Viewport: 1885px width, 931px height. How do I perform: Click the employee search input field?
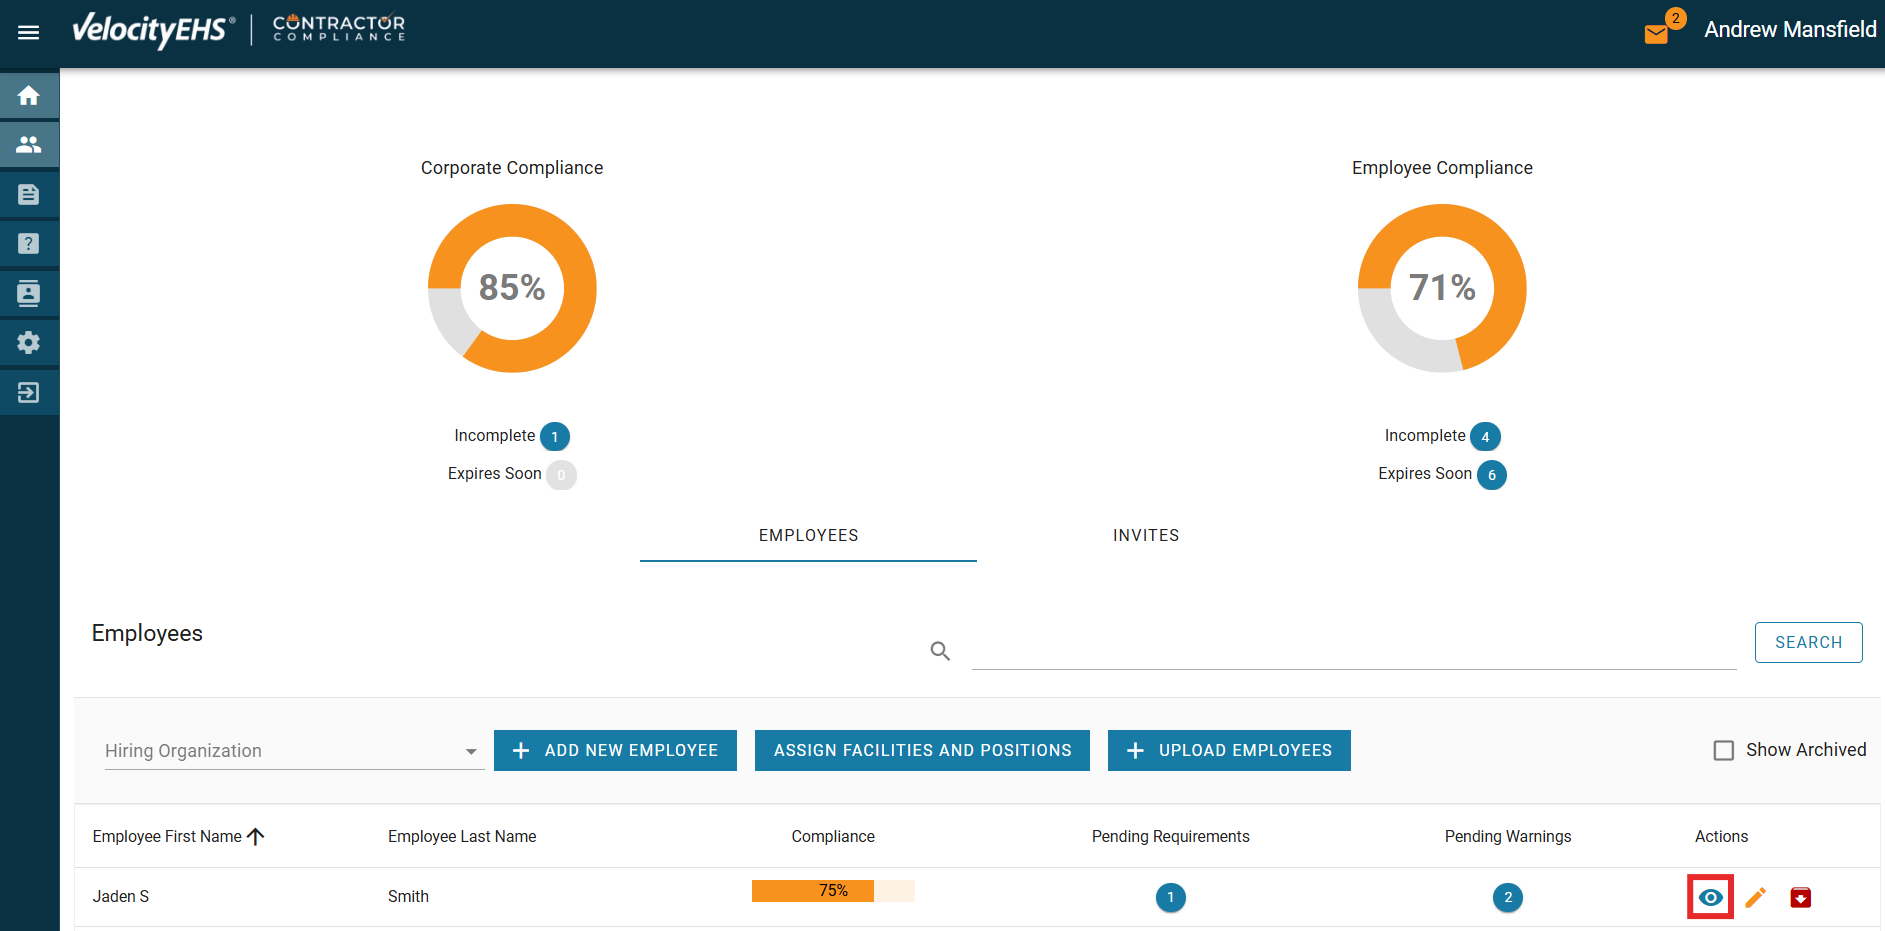[x=1353, y=650]
